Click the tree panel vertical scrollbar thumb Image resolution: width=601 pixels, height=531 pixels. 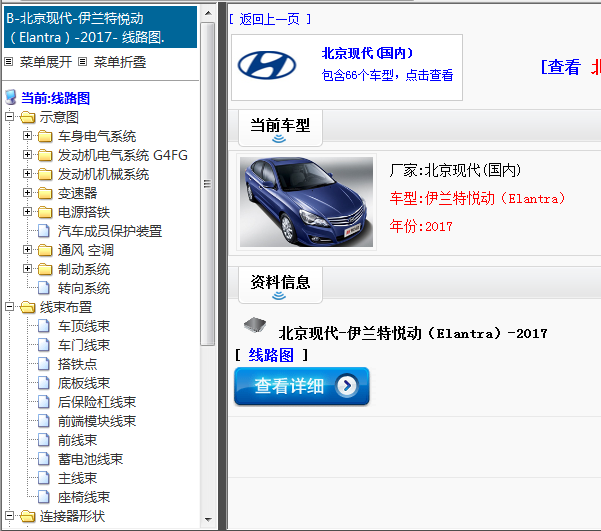(x=208, y=184)
